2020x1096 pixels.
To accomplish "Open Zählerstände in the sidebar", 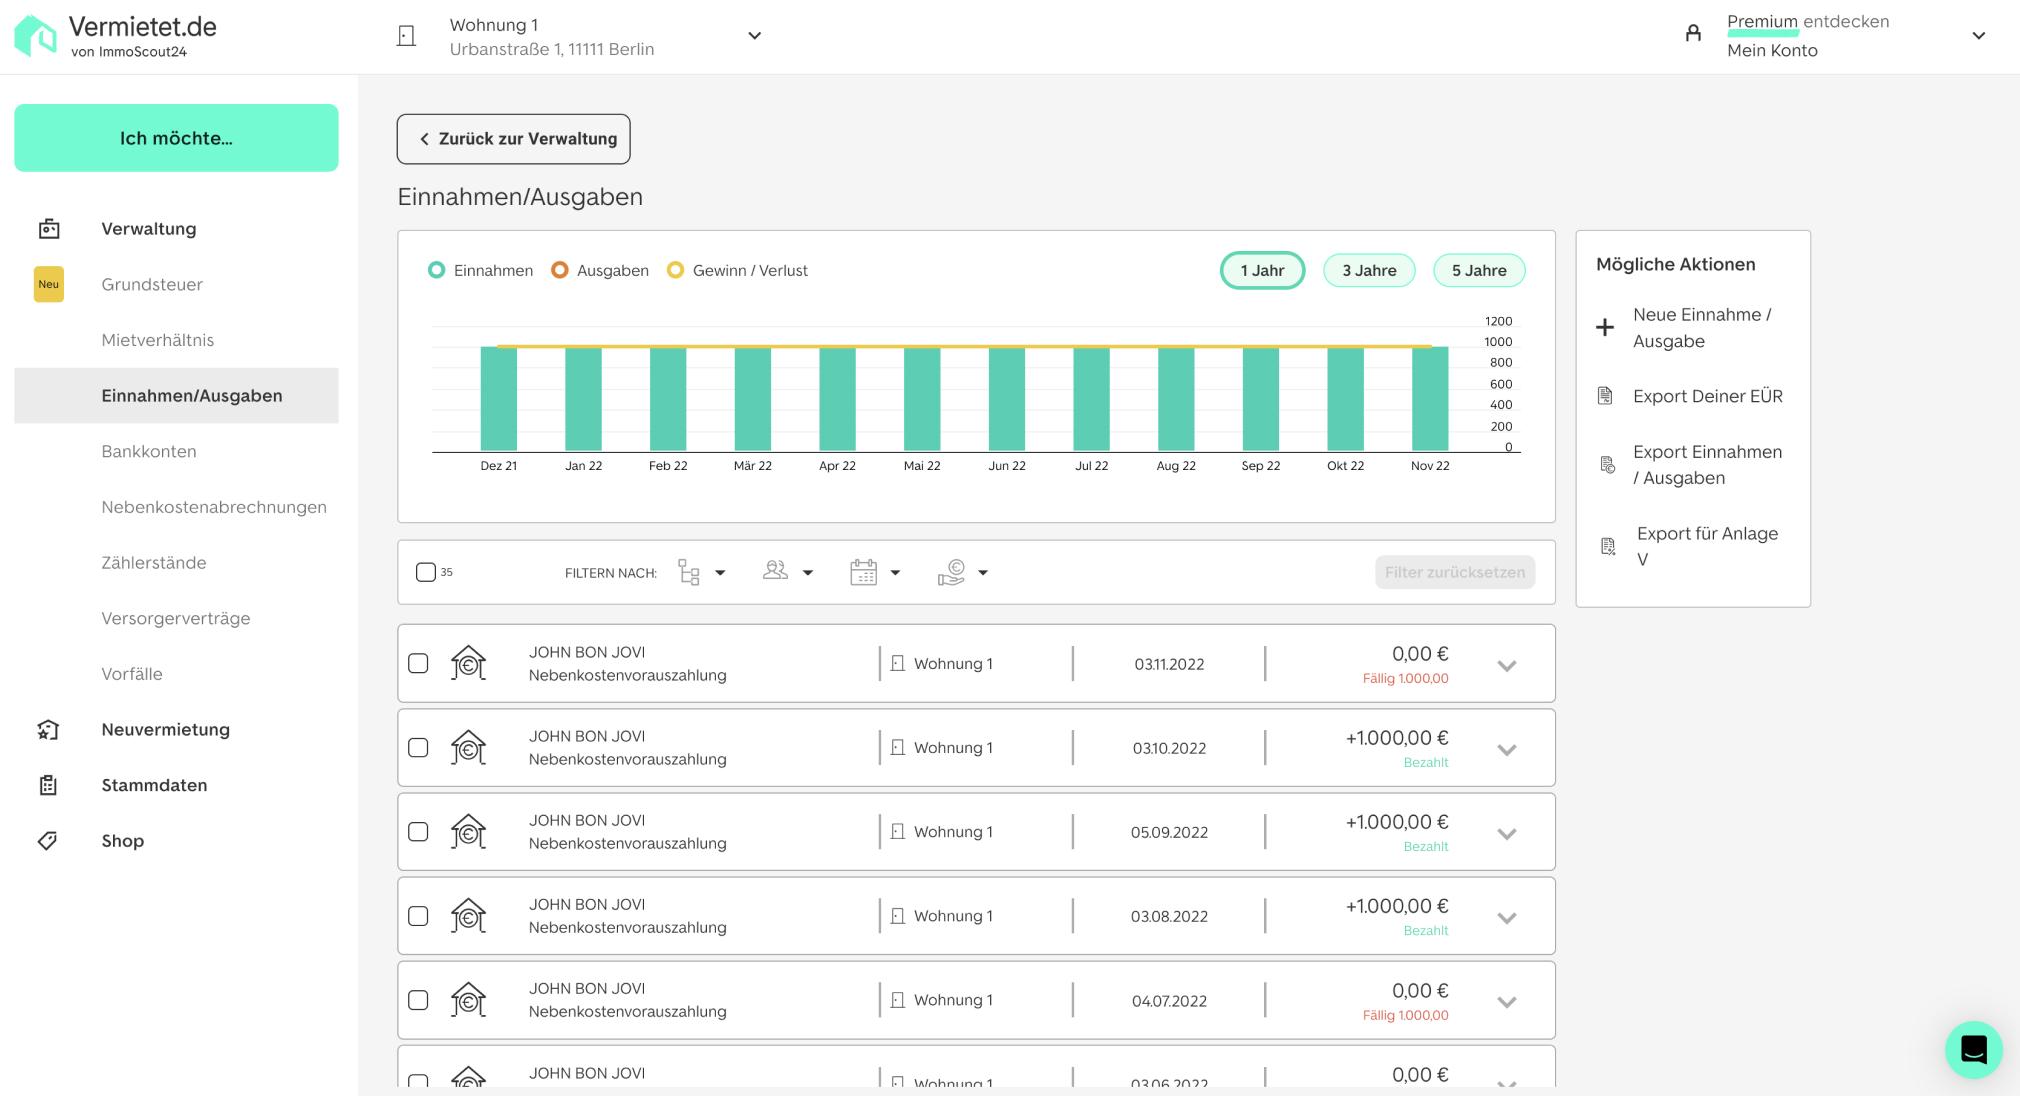I will 154,563.
